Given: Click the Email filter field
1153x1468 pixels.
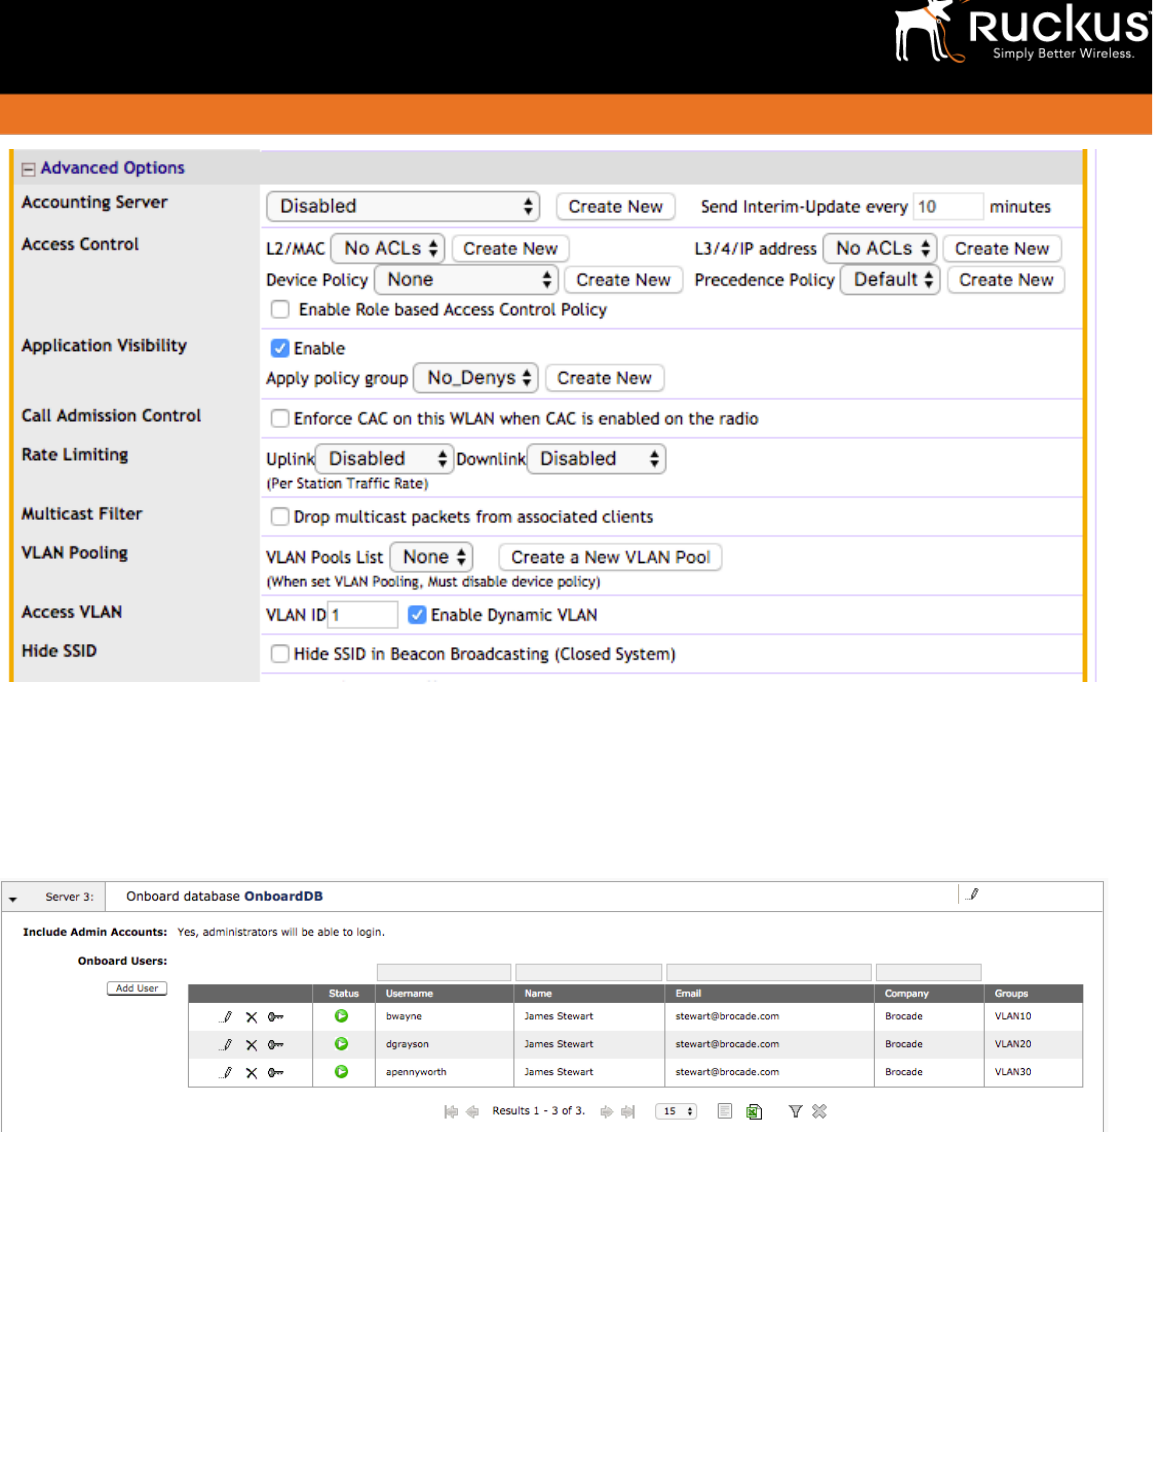Looking at the screenshot, I should (x=769, y=972).
